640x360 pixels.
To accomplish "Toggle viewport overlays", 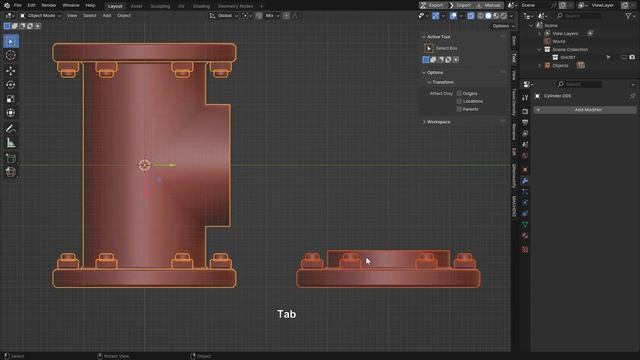I will coord(453,16).
